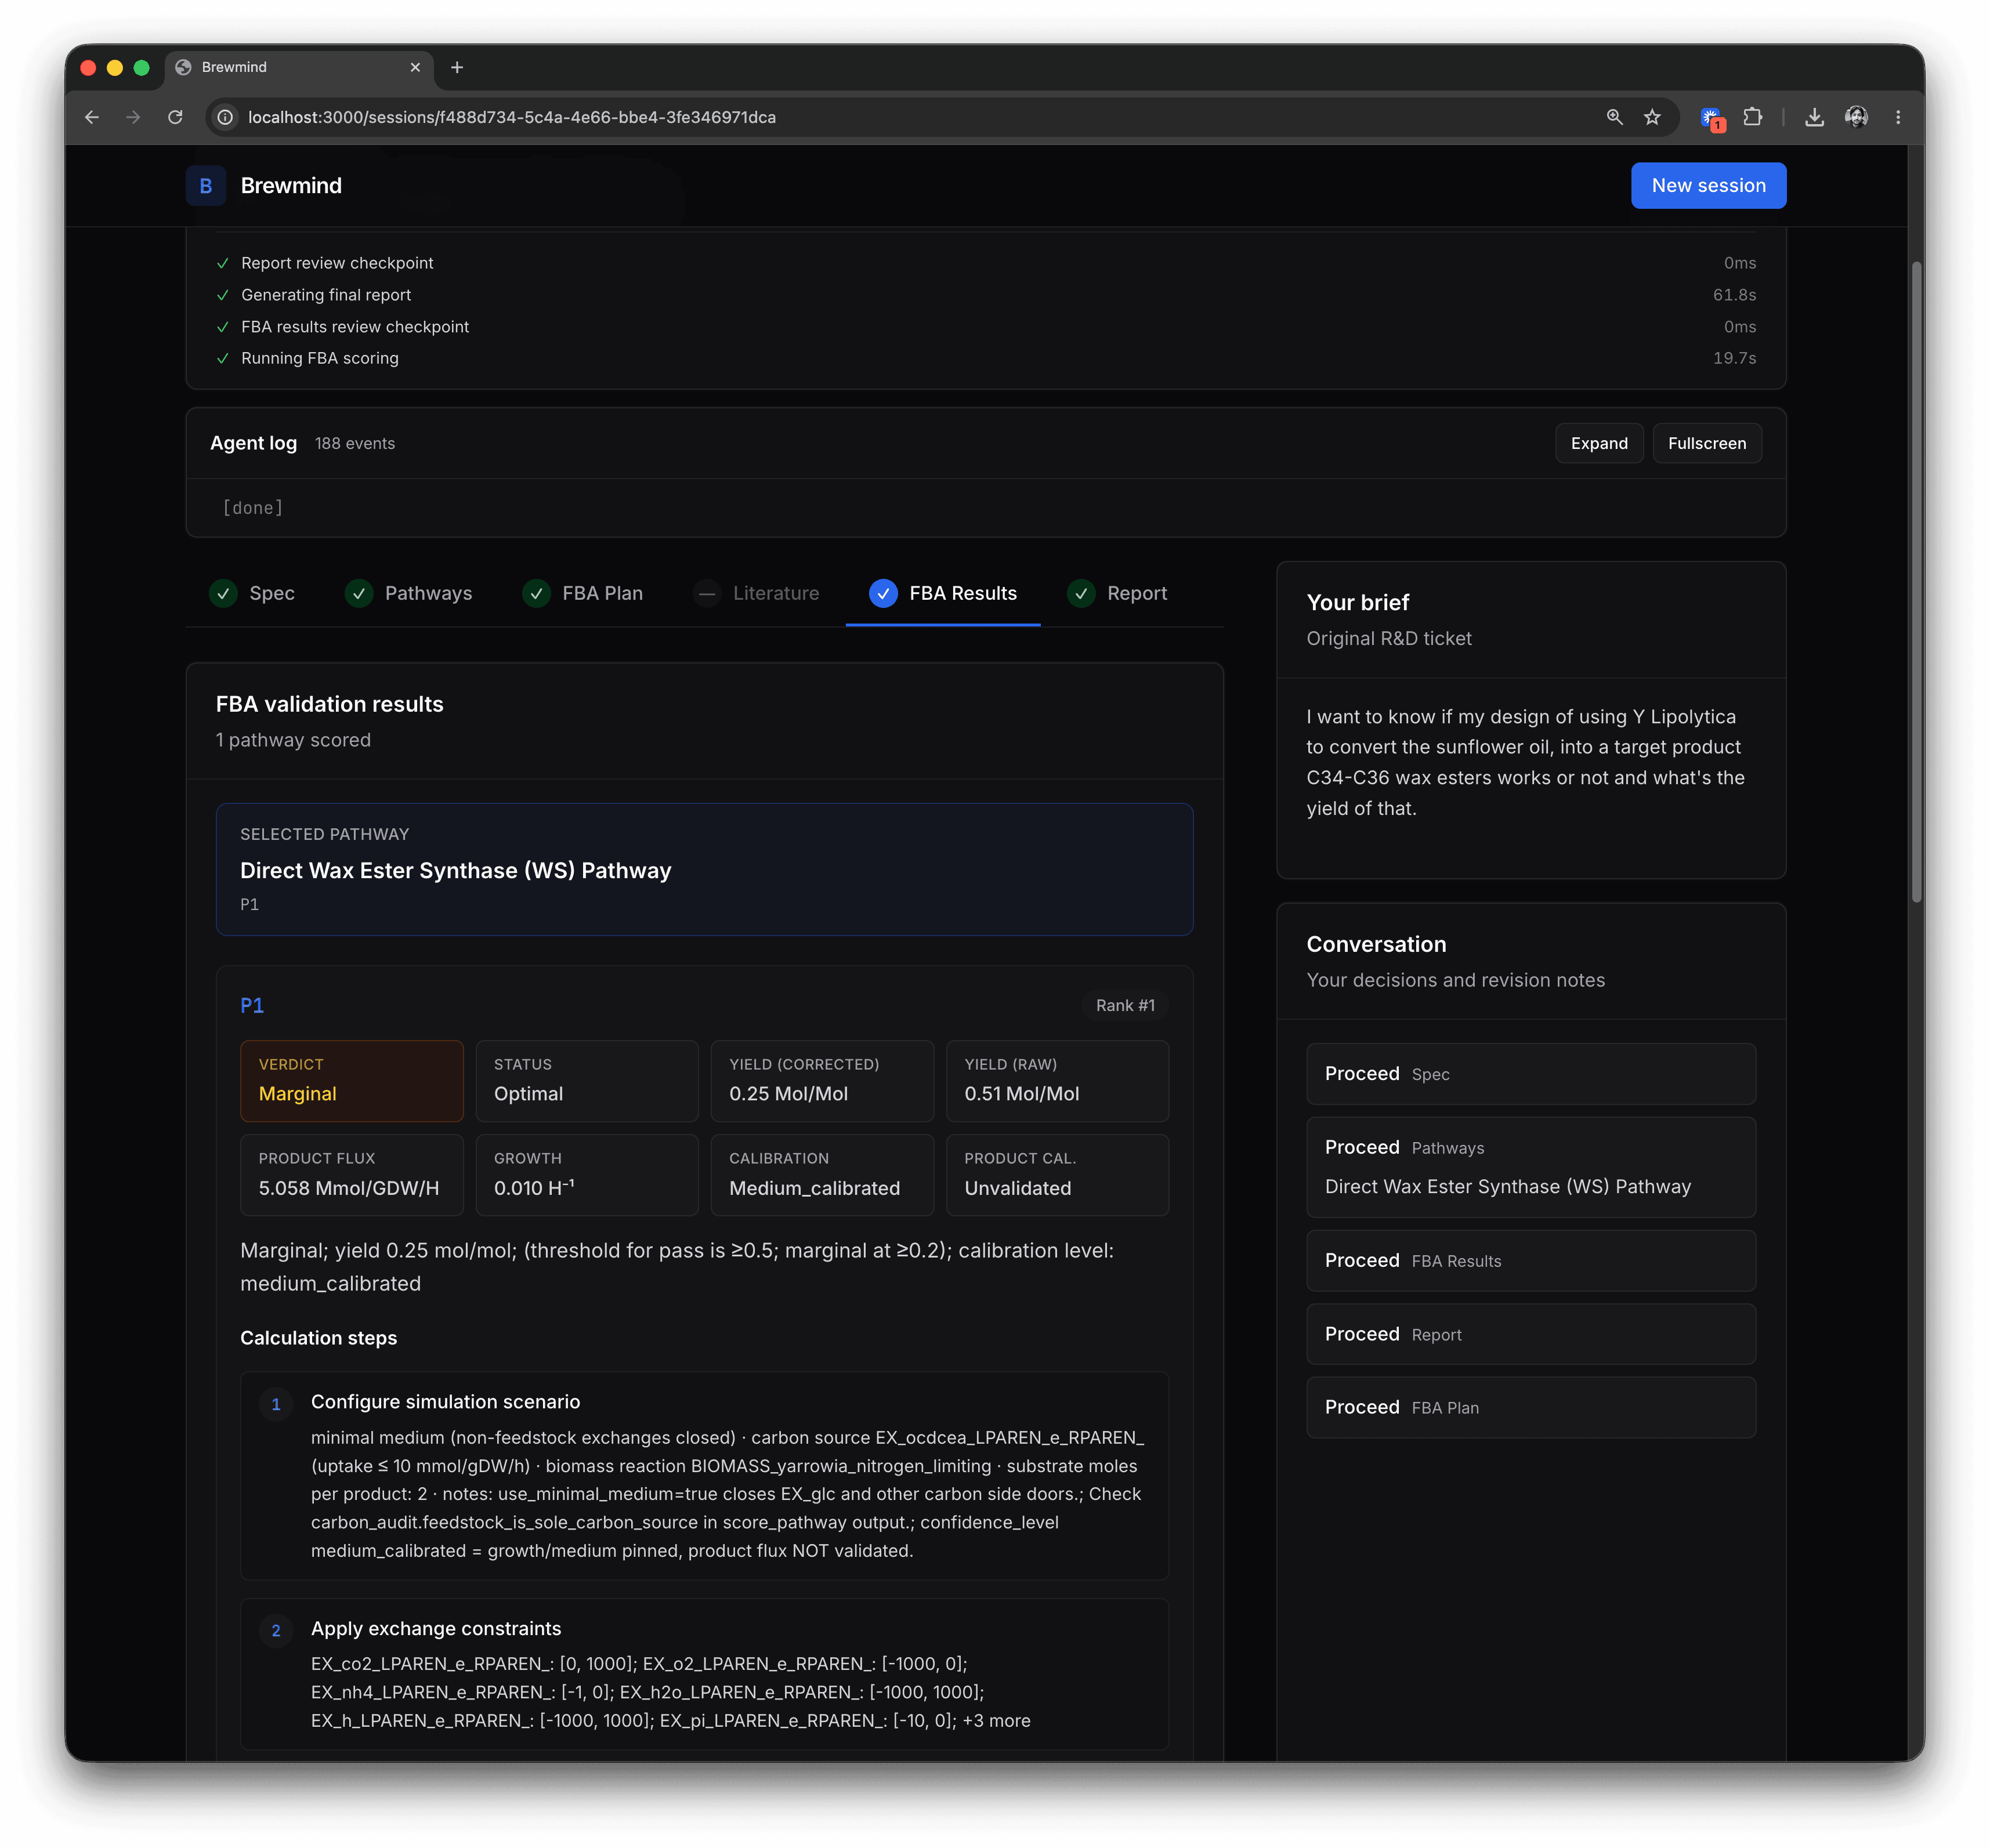The image size is (1990, 1848).
Task: Open site info icon in address bar
Action: (x=226, y=117)
